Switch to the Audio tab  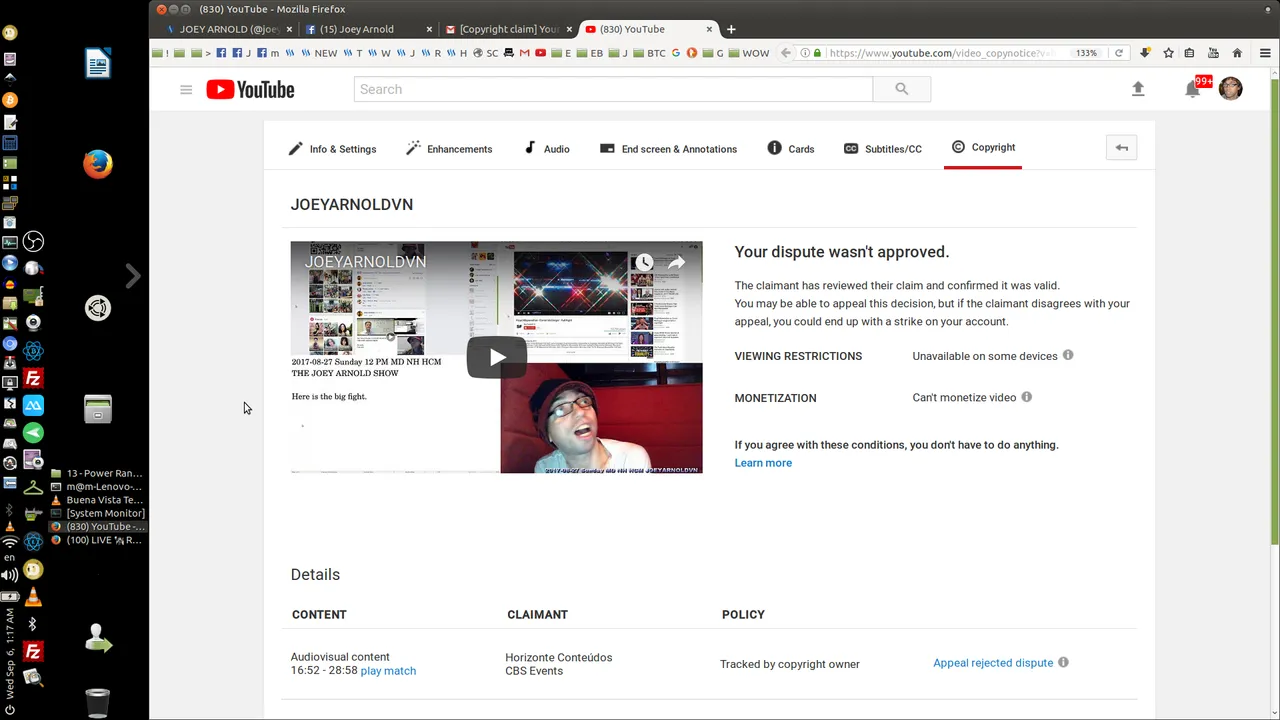pos(547,148)
